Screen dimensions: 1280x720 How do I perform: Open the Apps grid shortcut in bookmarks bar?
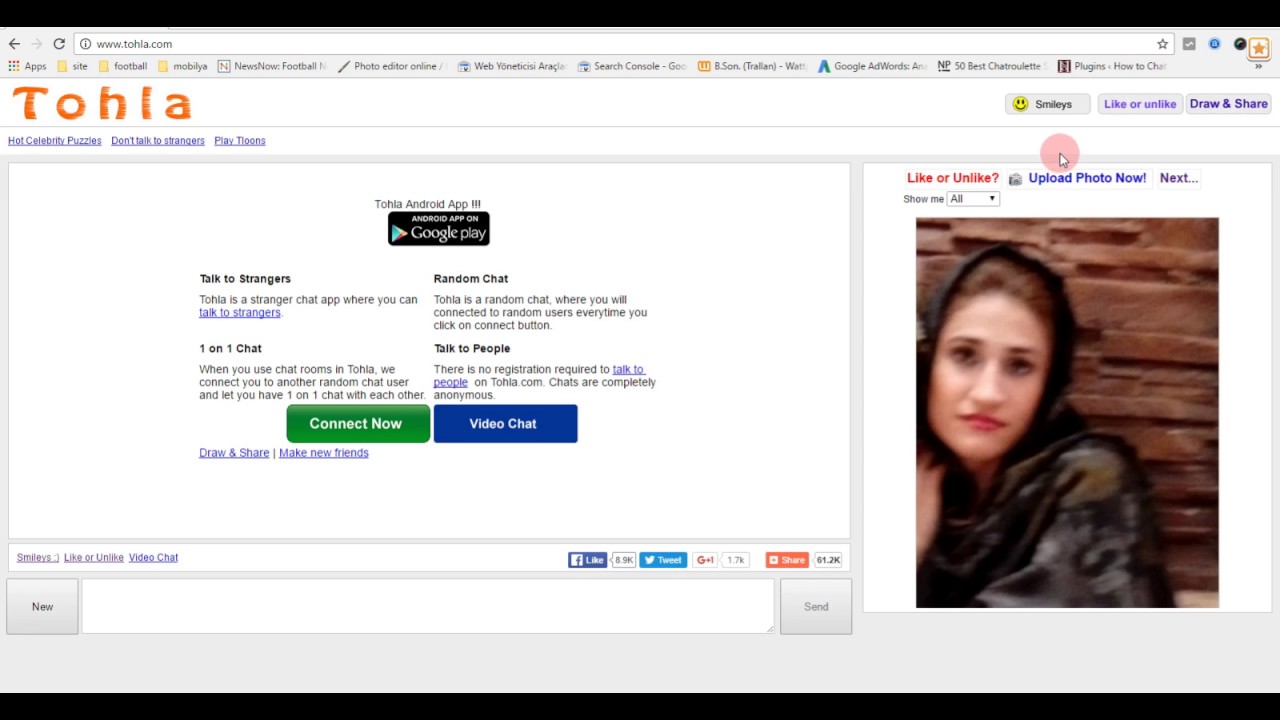pyautogui.click(x=28, y=66)
